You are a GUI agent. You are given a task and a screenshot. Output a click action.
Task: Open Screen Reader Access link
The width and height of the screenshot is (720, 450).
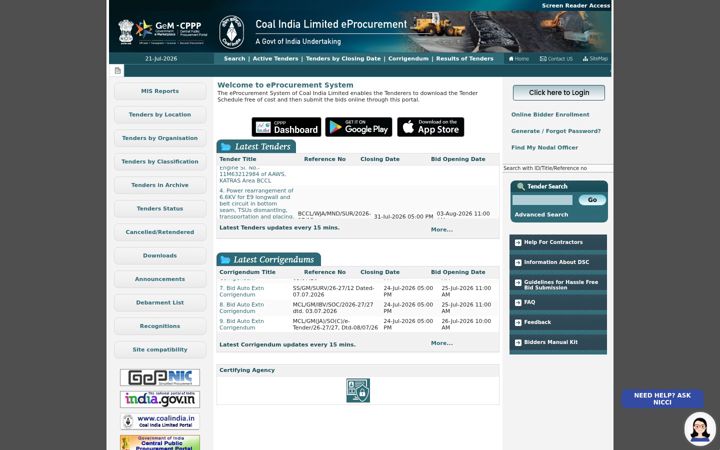576,6
